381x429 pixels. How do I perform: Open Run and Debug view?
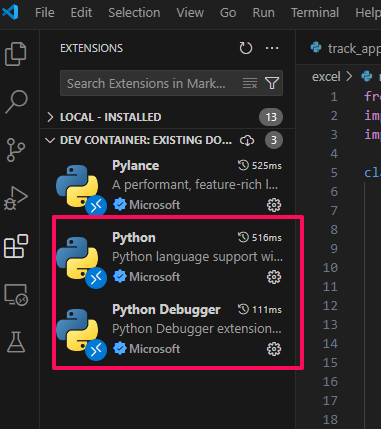click(15, 198)
